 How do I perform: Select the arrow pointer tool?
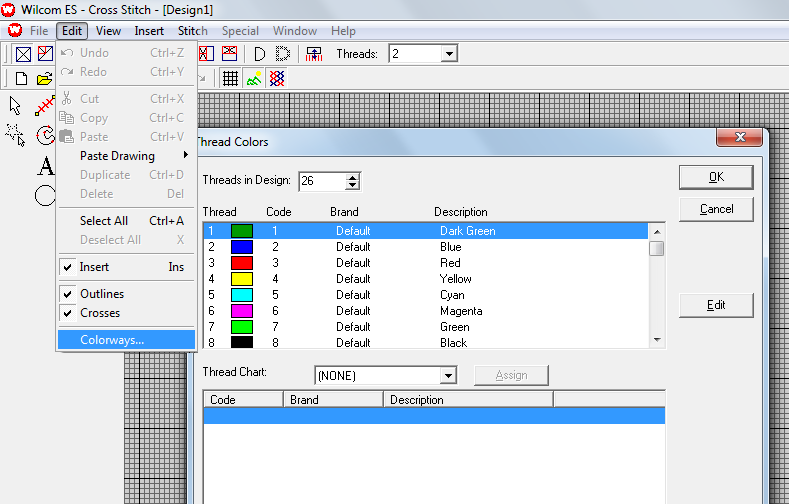(17, 106)
